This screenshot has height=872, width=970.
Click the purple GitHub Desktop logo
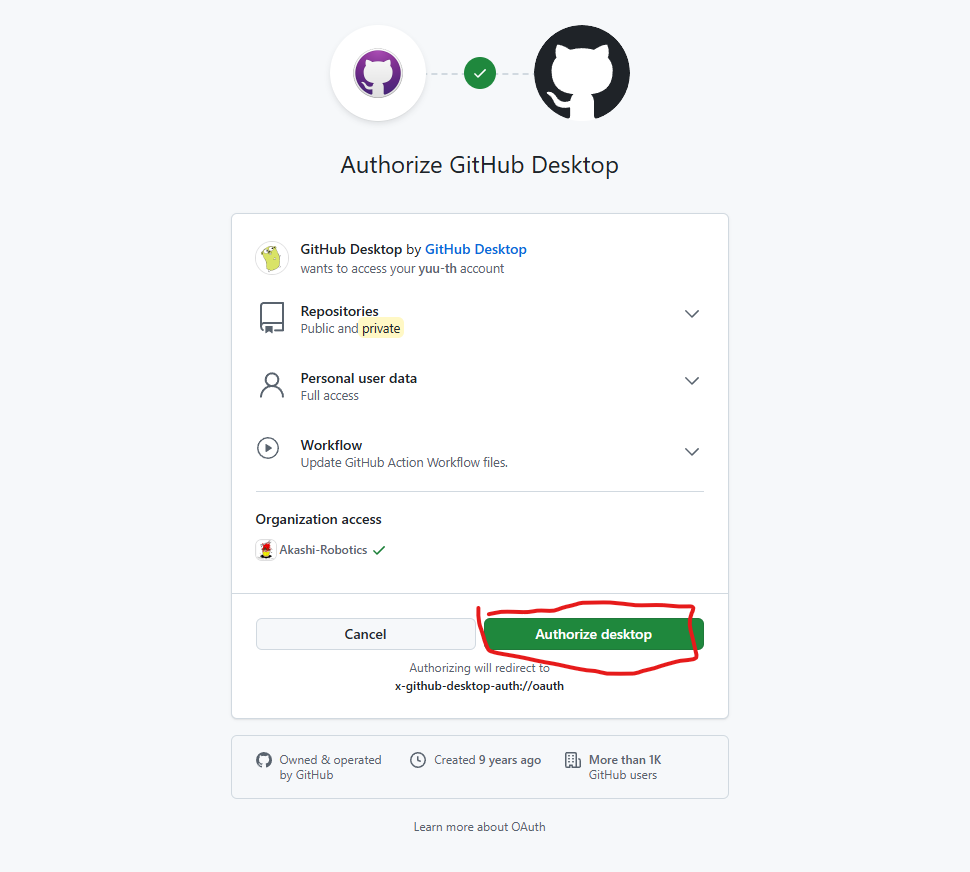(378, 74)
